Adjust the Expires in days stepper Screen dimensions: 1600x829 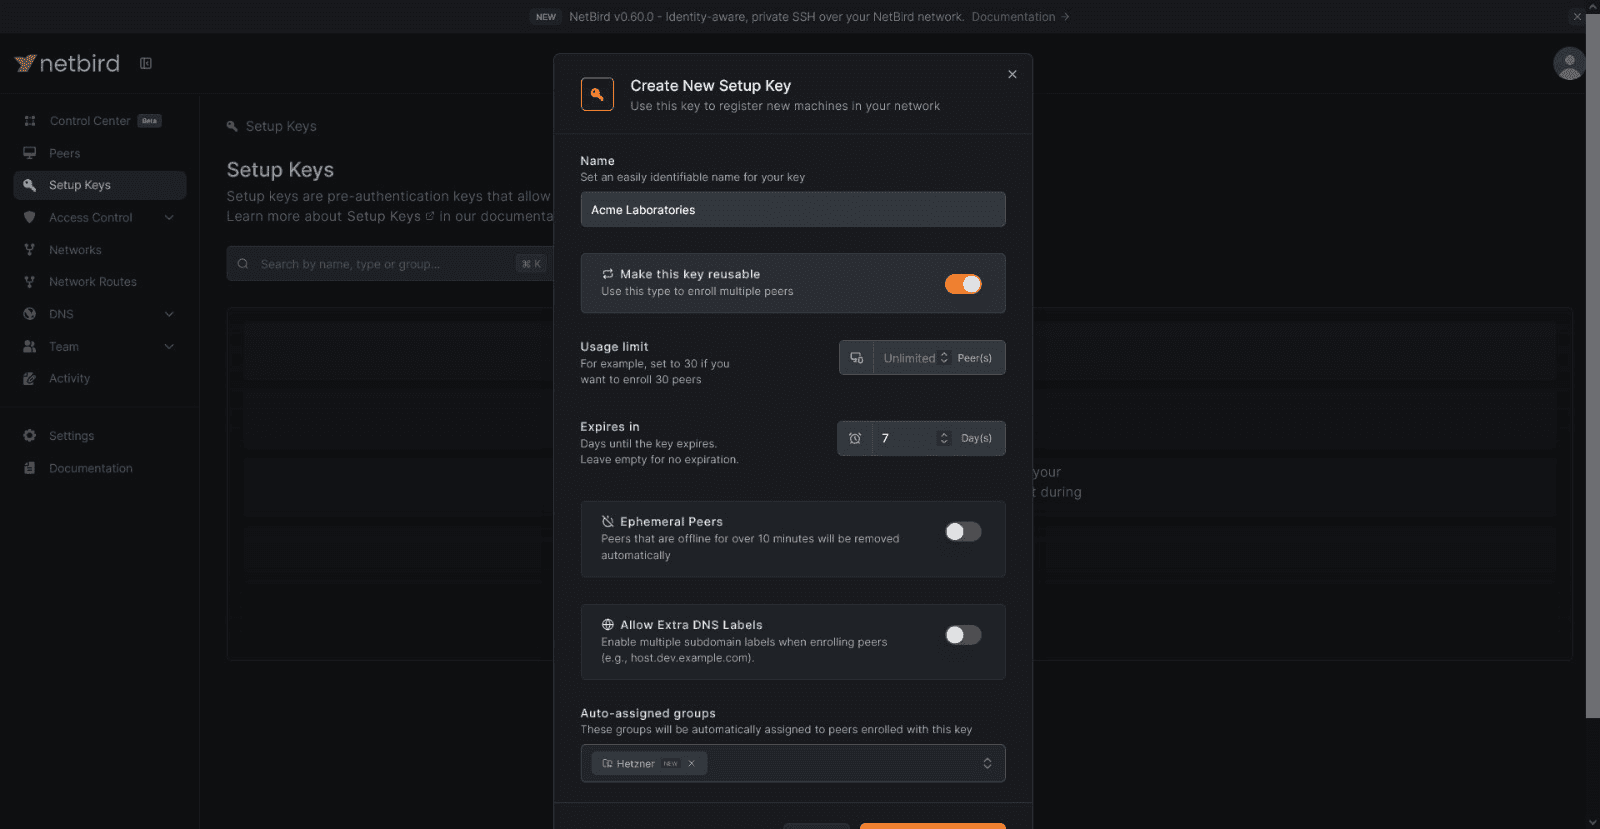click(x=943, y=438)
